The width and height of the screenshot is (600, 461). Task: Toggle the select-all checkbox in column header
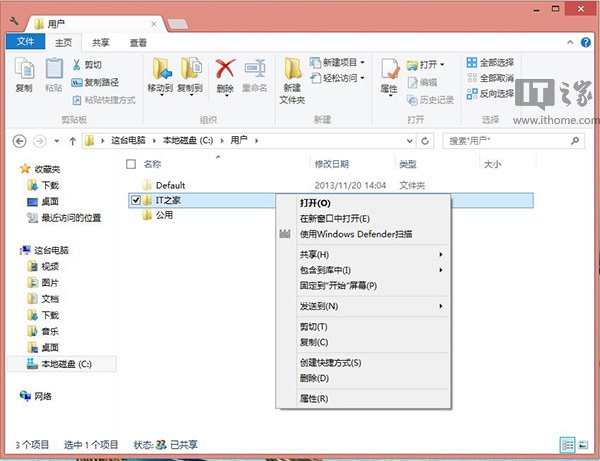[131, 164]
